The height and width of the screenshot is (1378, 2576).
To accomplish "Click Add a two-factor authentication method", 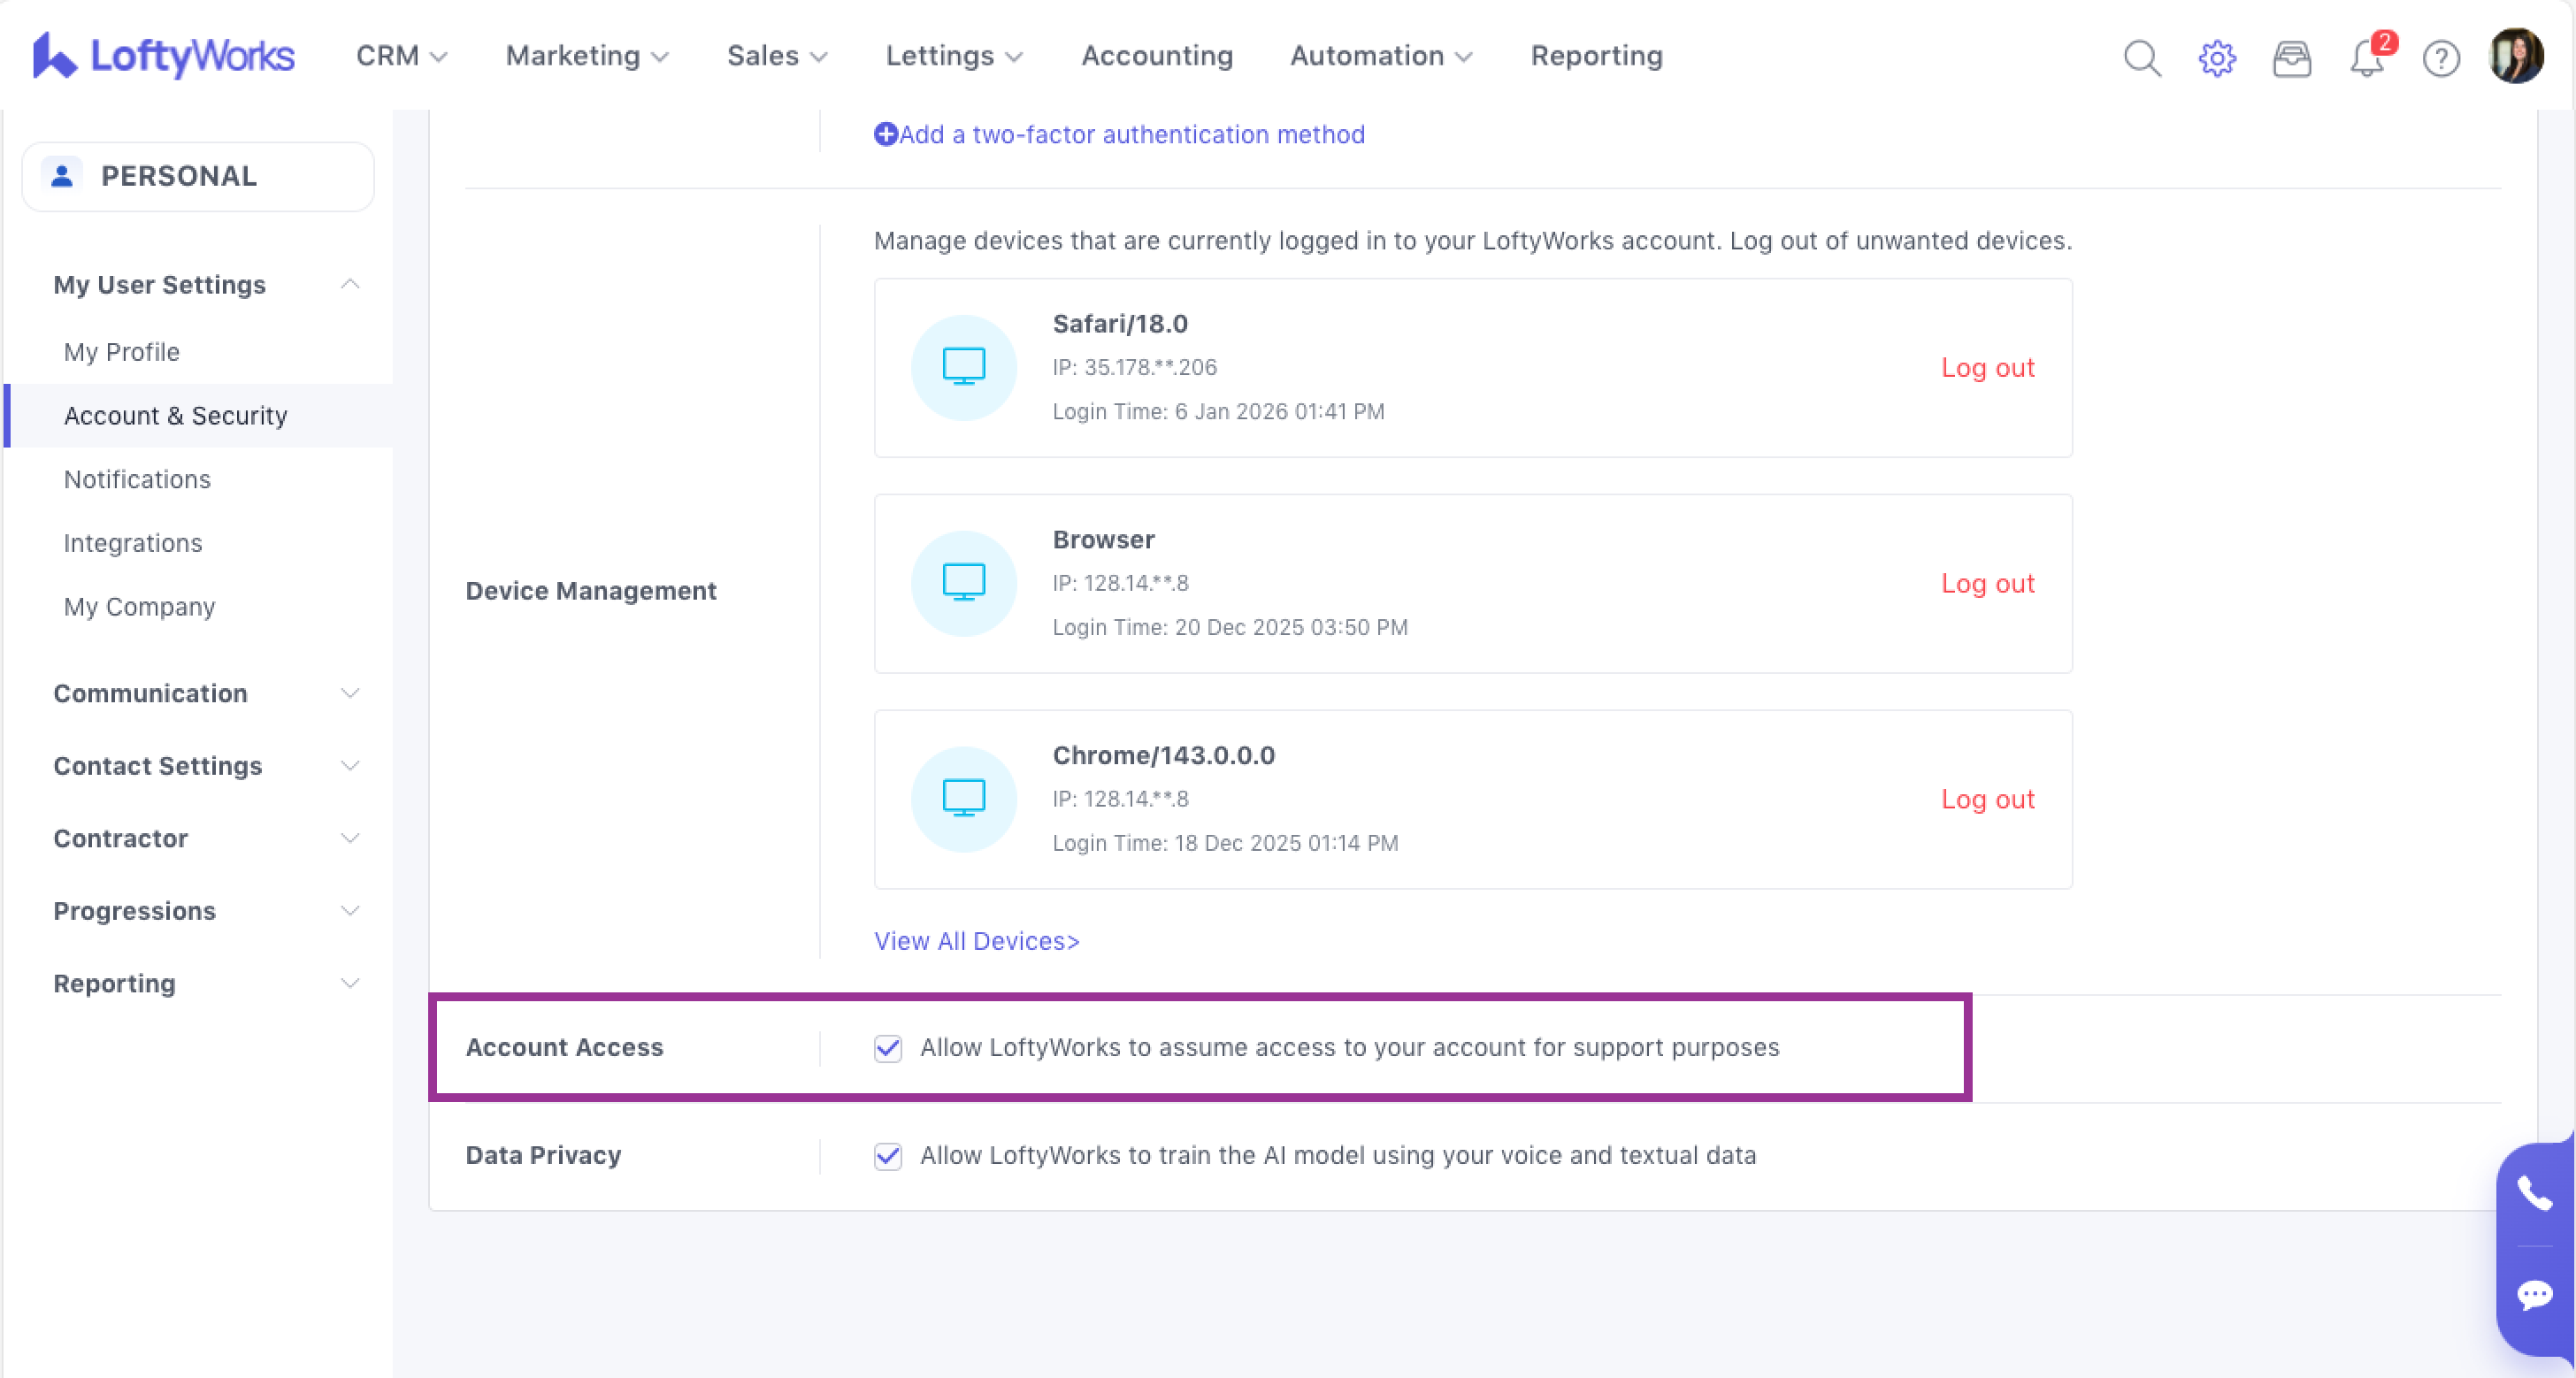I will click(x=1119, y=134).
